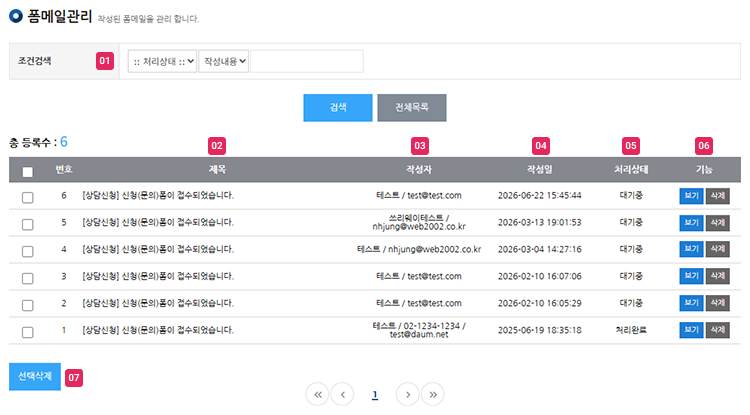Screen dimensions: 750x415
Task: Check the box for row number 6
Action: pyautogui.click(x=28, y=197)
